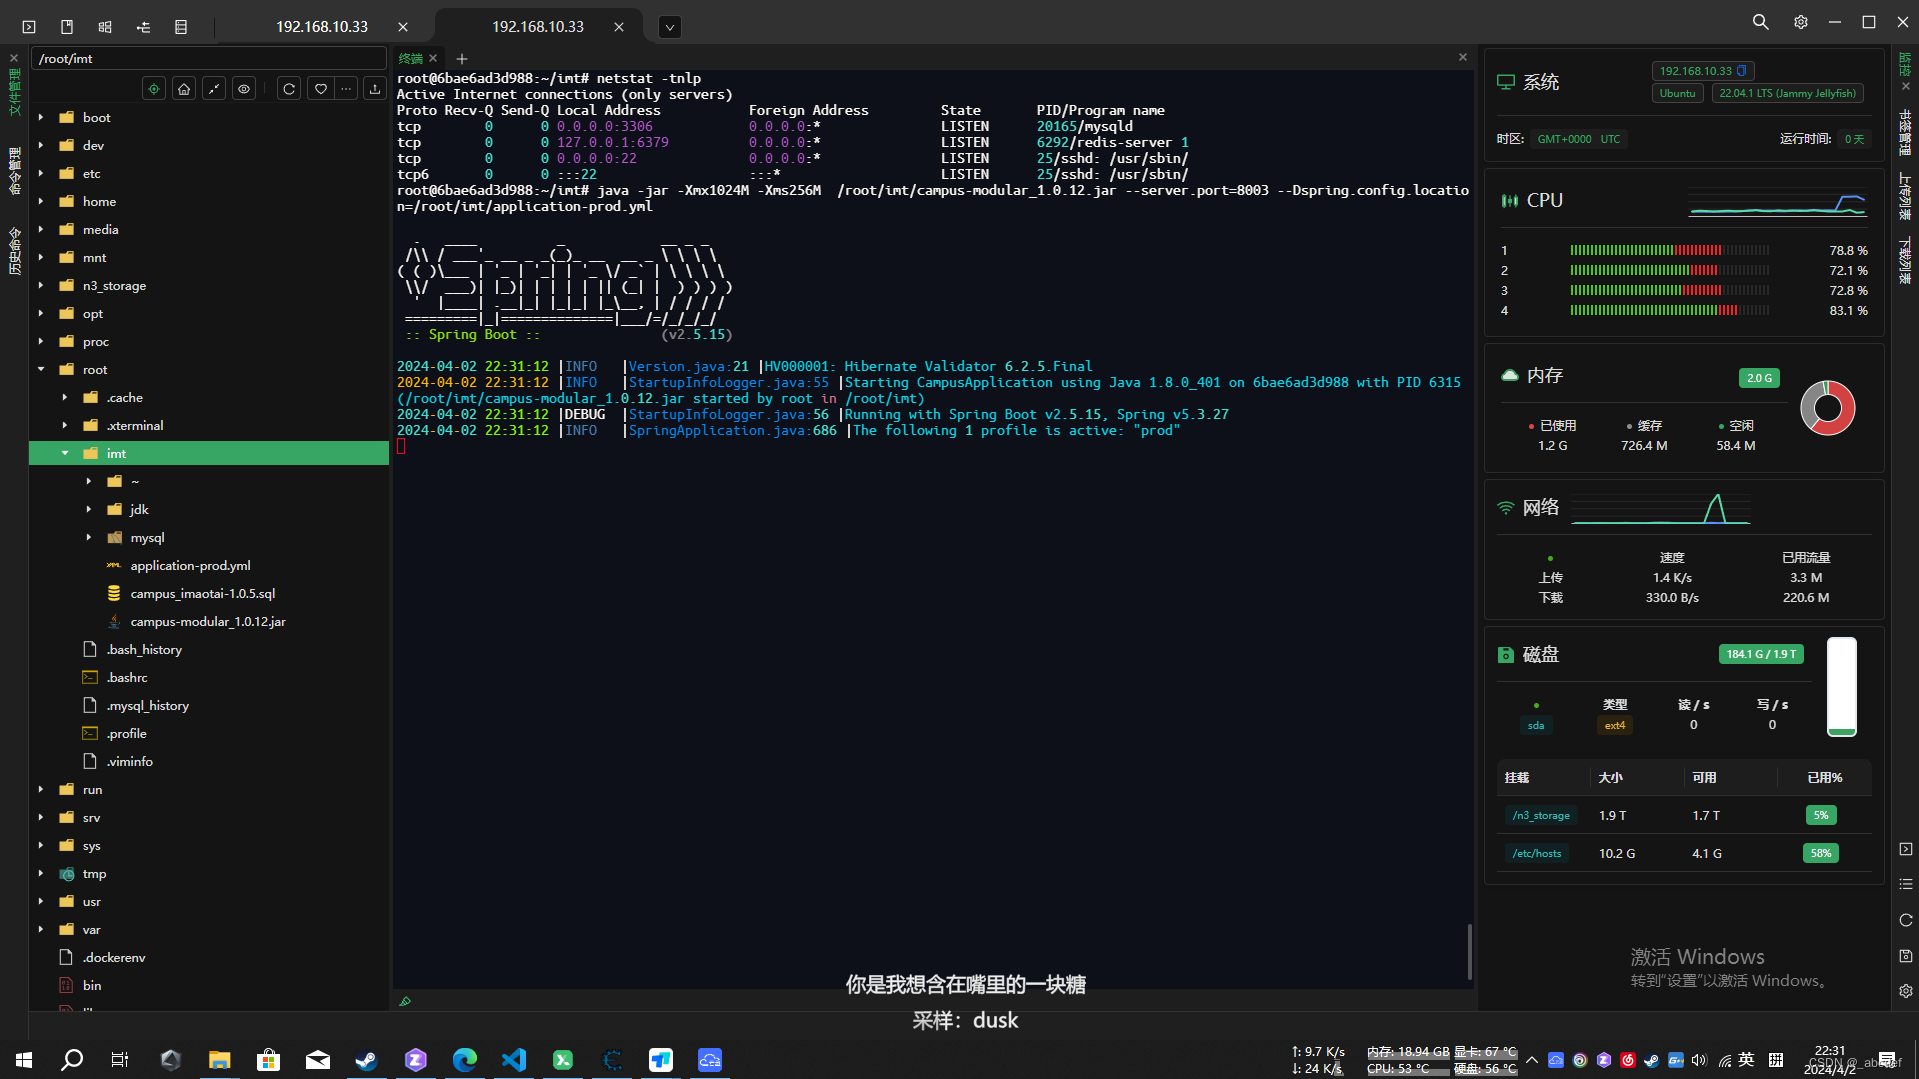Expand the boot folder
1919x1079 pixels.
(41, 117)
